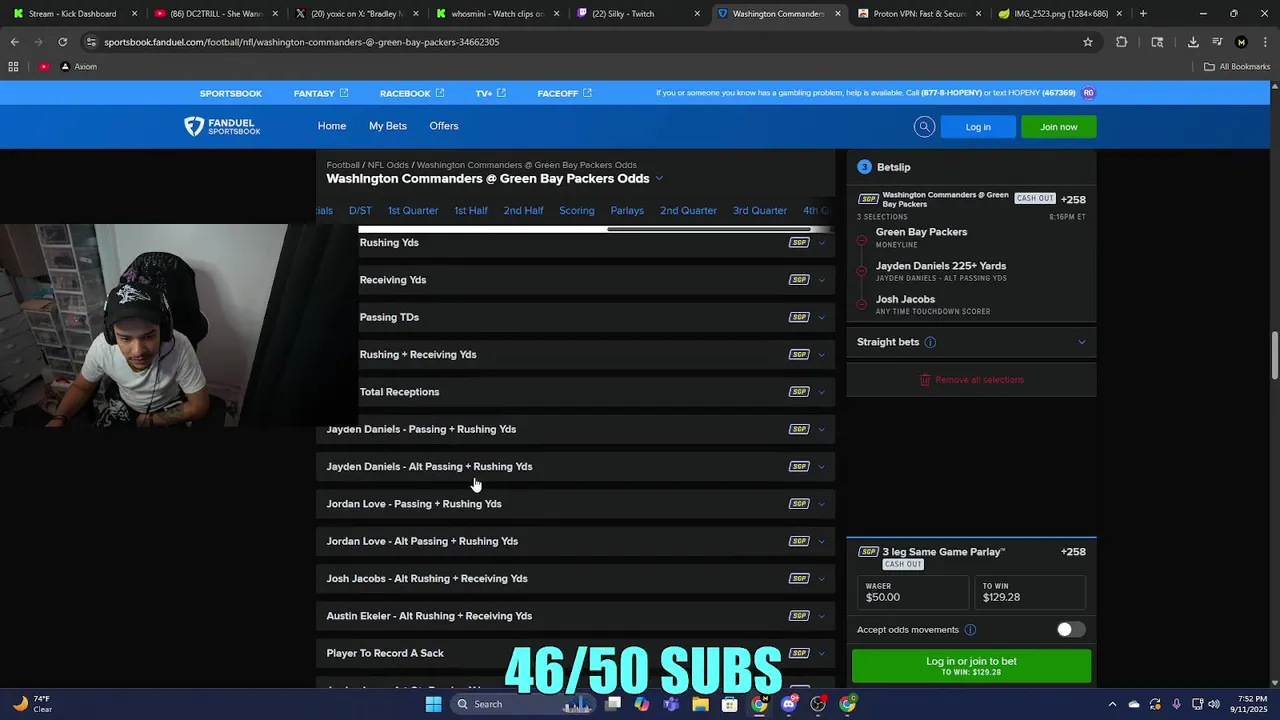Open the My Bets link

click(x=388, y=126)
